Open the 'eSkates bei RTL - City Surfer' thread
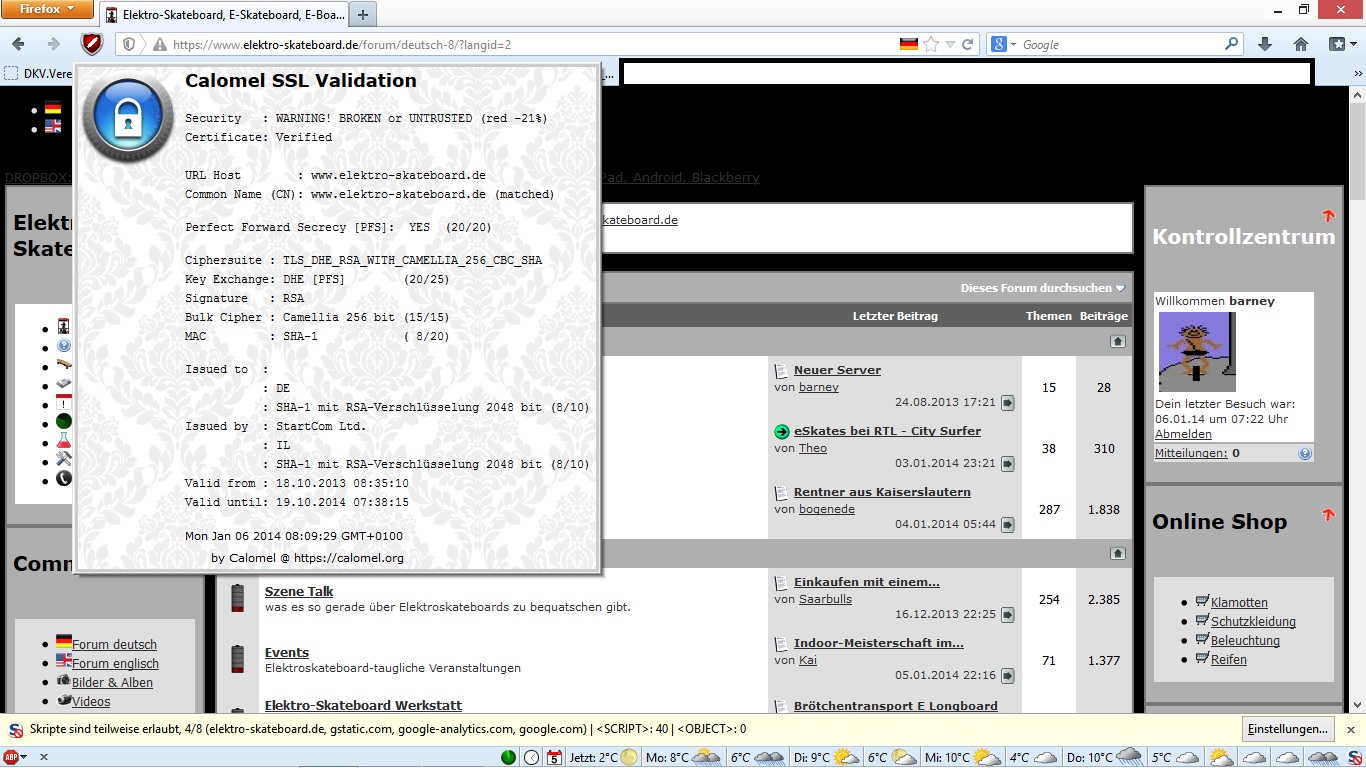Viewport: 1366px width, 768px height. [887, 431]
